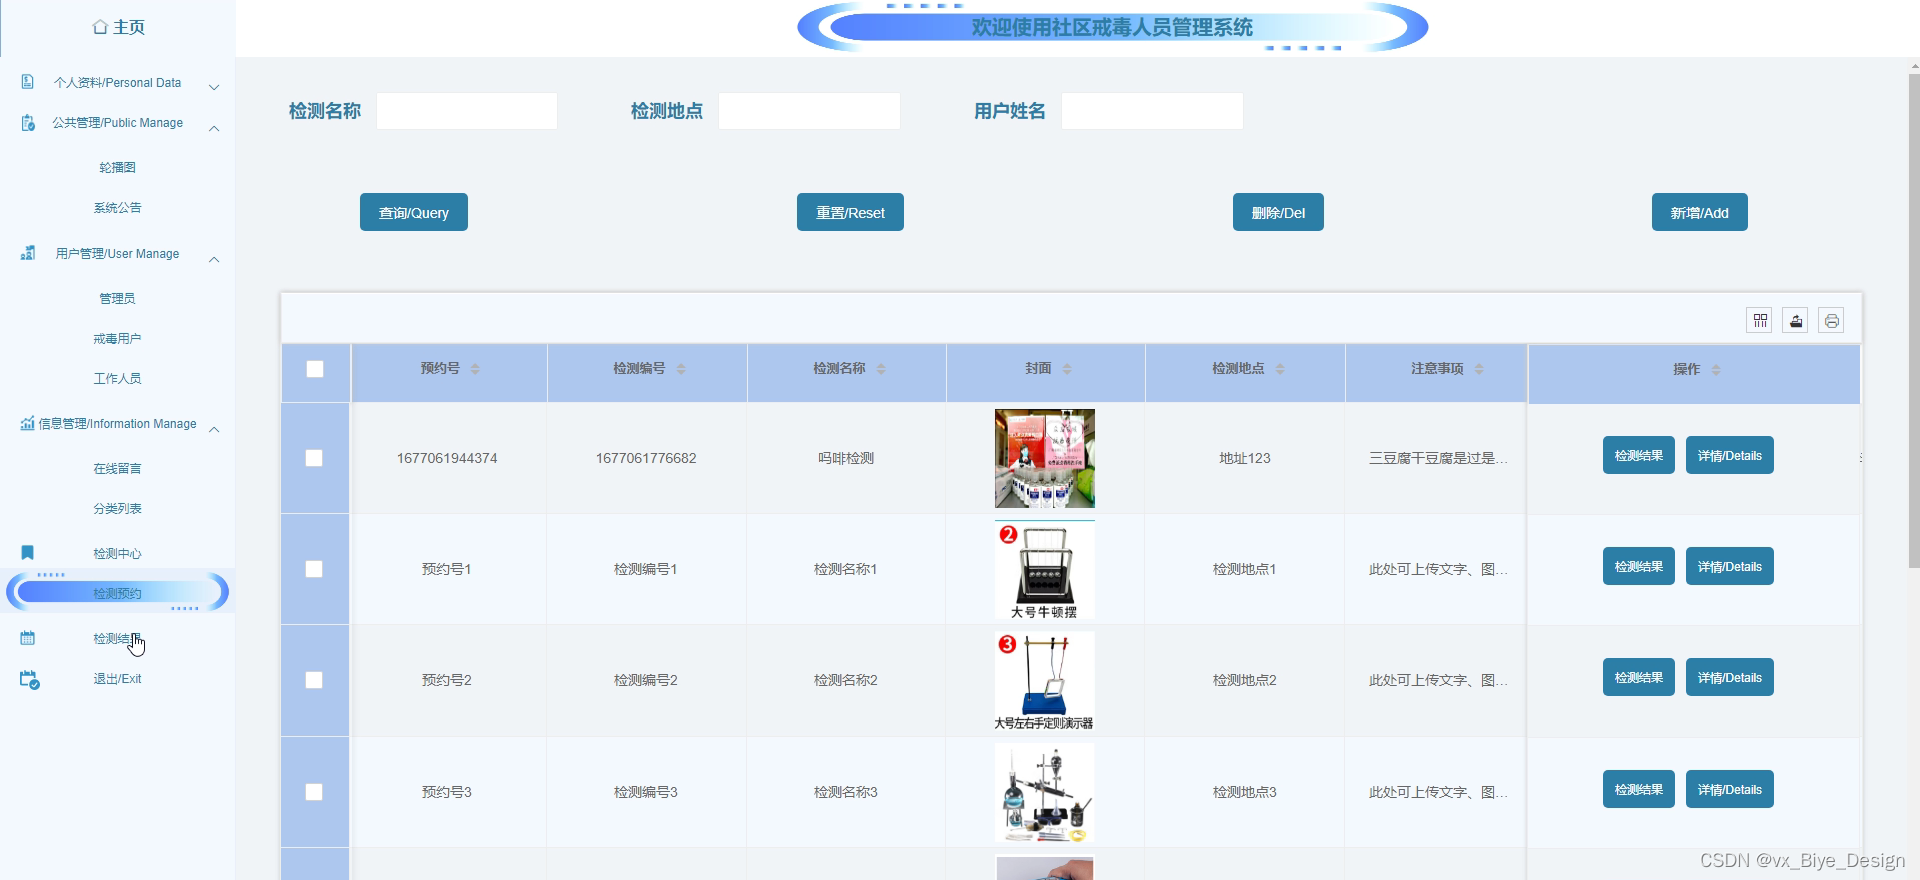This screenshot has height=880, width=1920.
Task: Collapse Information Manage menu chevron
Action: (214, 428)
